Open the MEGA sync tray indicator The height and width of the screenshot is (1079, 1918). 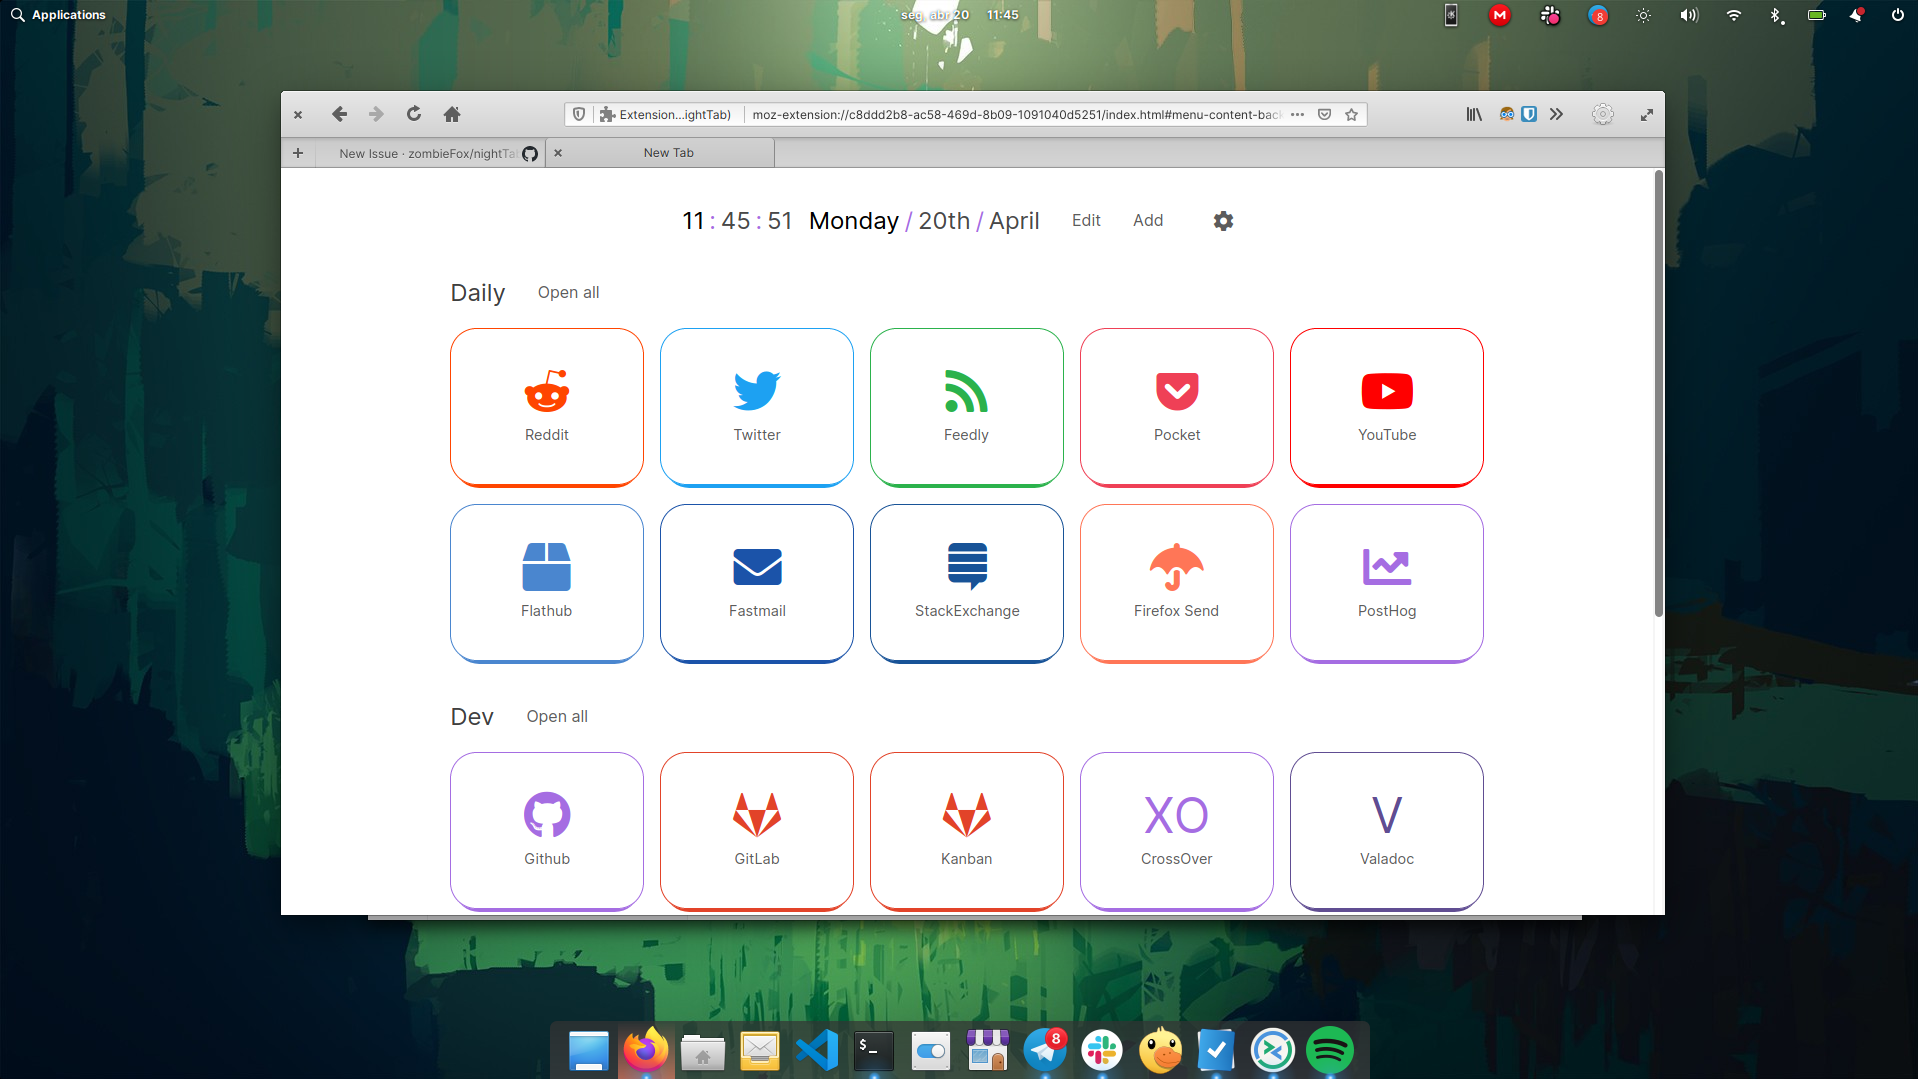pos(1499,15)
